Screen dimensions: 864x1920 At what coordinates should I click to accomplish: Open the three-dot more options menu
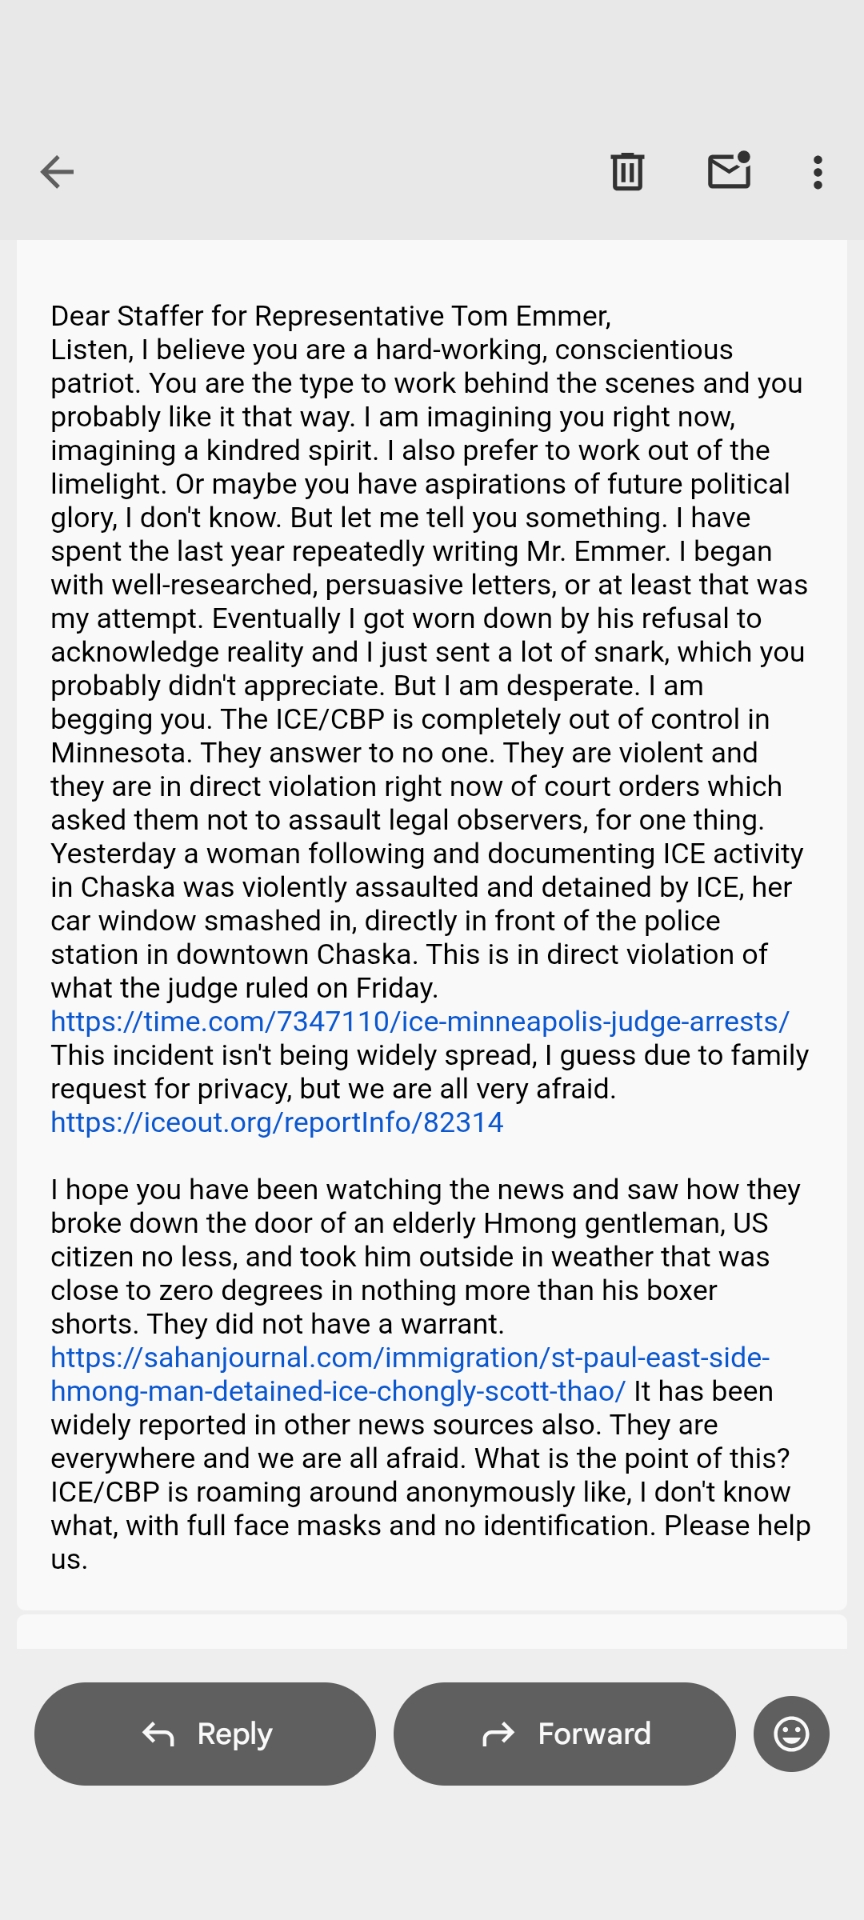point(818,172)
